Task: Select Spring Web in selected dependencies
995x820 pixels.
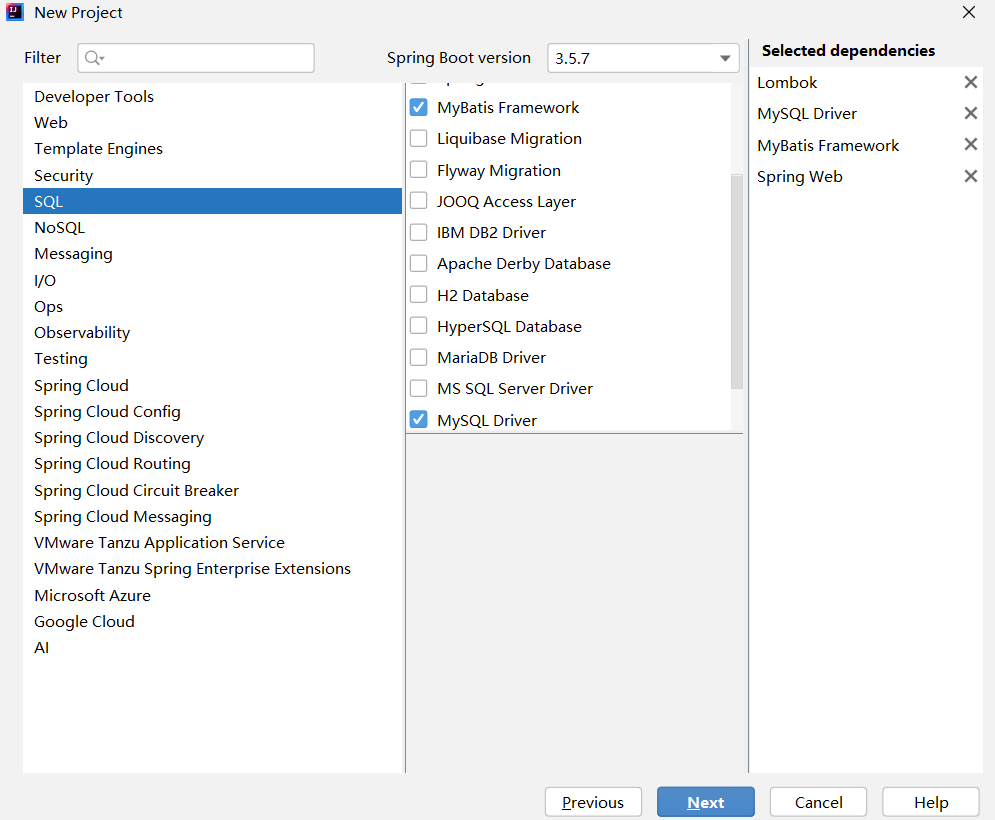Action: point(800,176)
